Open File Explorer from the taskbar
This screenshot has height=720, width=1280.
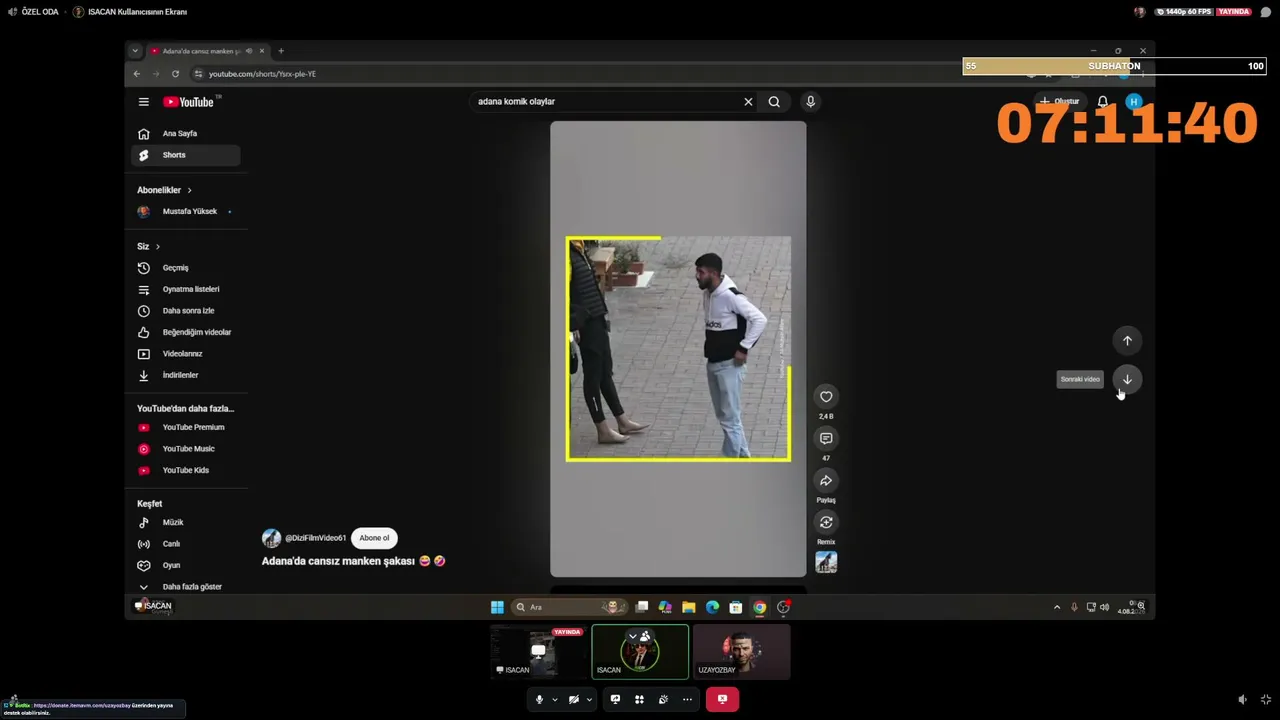(x=689, y=607)
